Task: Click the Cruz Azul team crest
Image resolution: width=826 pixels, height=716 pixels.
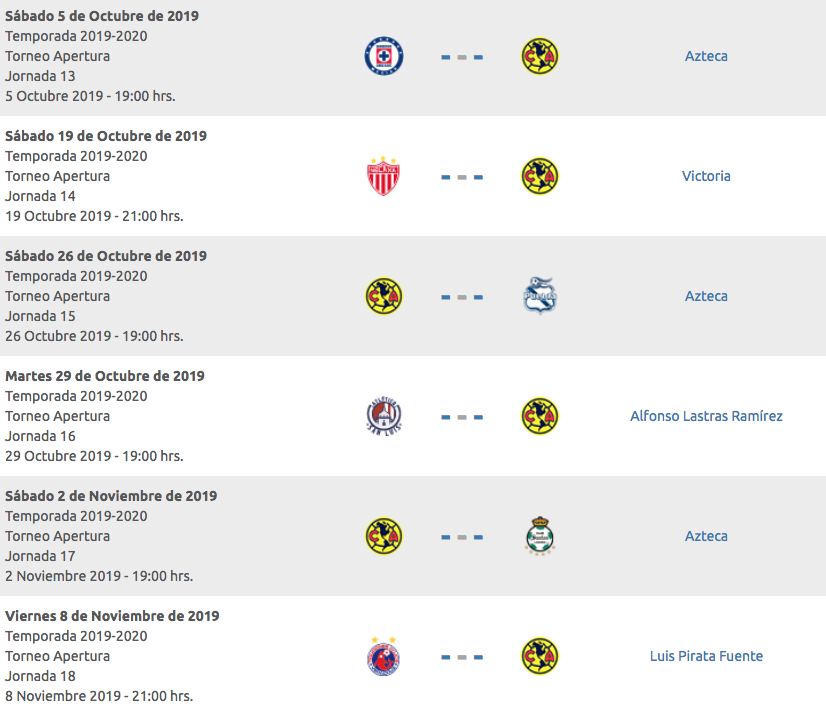Action: tap(384, 56)
